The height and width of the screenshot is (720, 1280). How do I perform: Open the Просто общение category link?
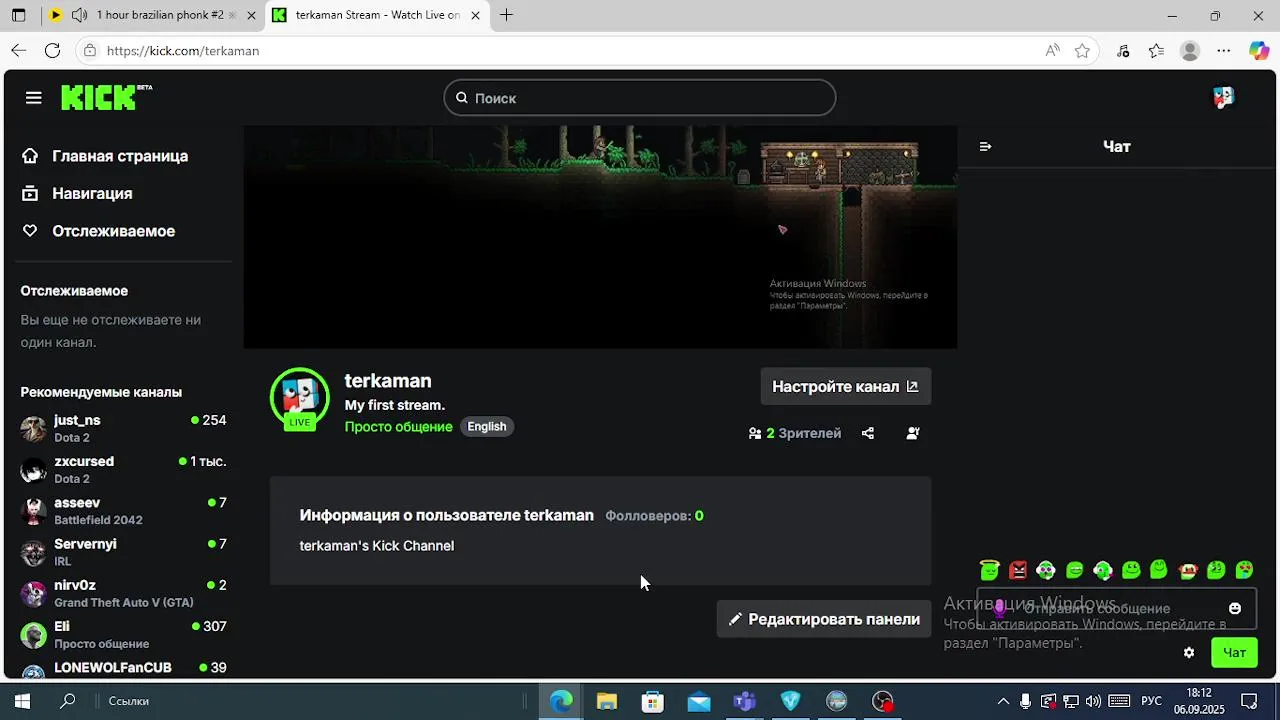point(398,427)
